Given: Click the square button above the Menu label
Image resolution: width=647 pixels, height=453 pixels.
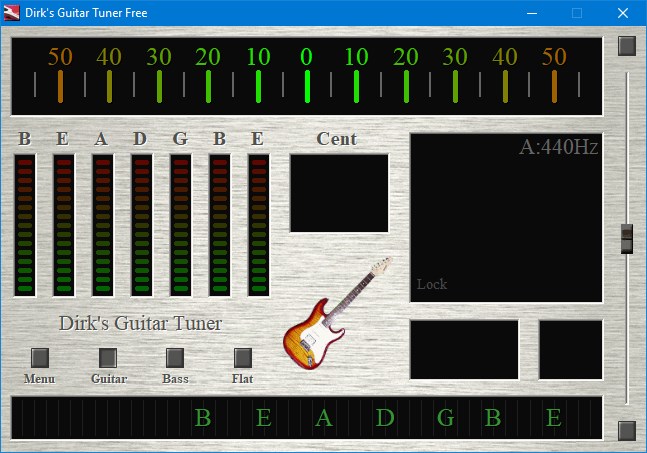Looking at the screenshot, I should pyautogui.click(x=40, y=357).
